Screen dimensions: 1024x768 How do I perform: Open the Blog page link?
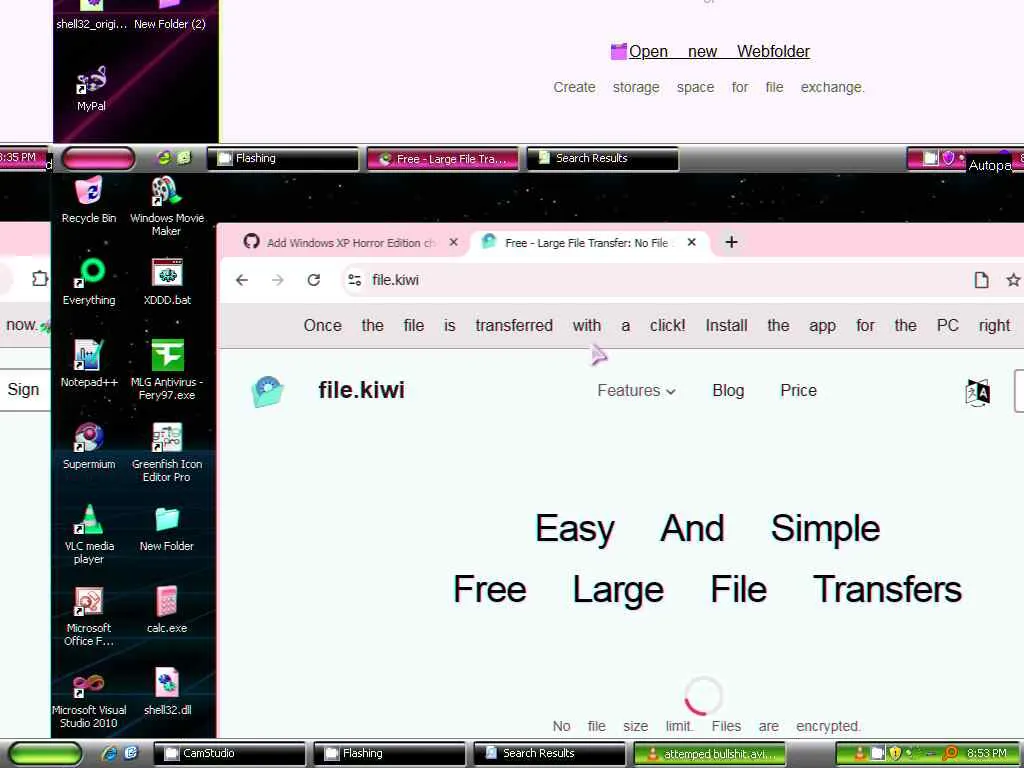click(x=728, y=391)
